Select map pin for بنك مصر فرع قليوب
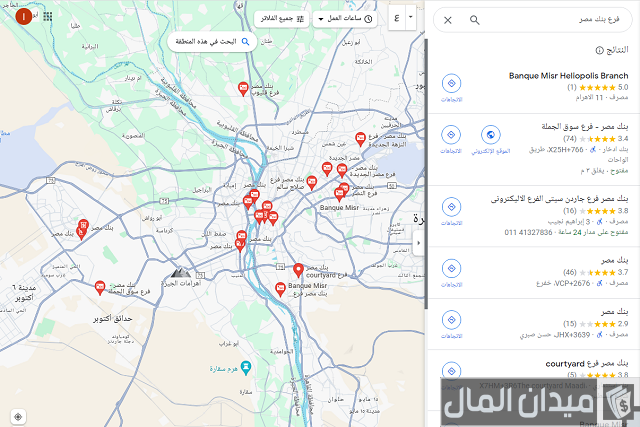Screen dimensions: 640x427 [243, 89]
